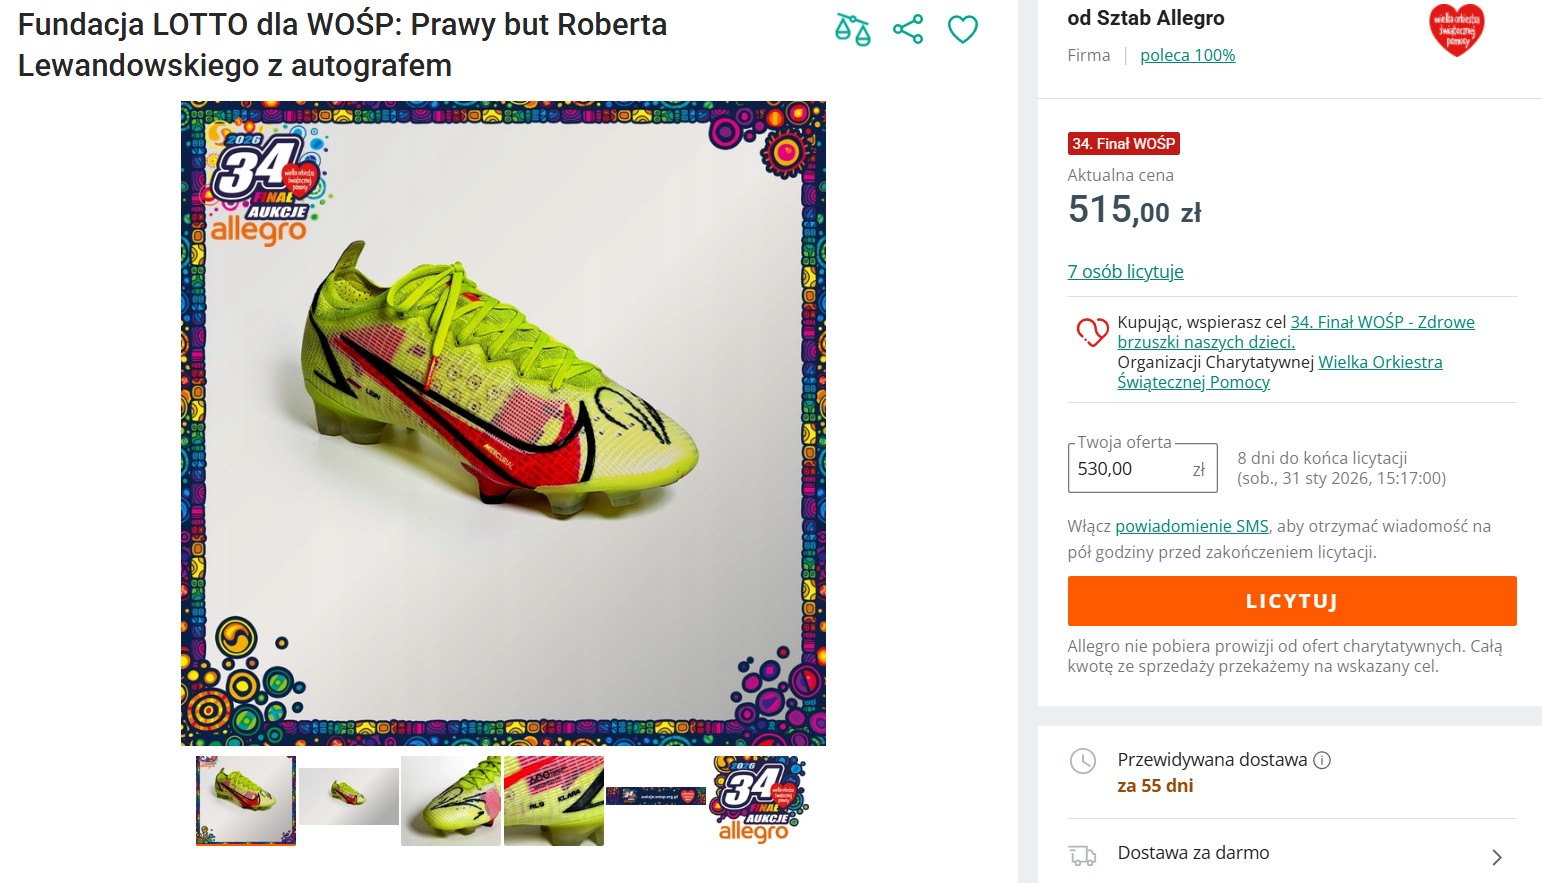Select the second small boot thumbnail
1542x883 pixels.
click(348, 797)
